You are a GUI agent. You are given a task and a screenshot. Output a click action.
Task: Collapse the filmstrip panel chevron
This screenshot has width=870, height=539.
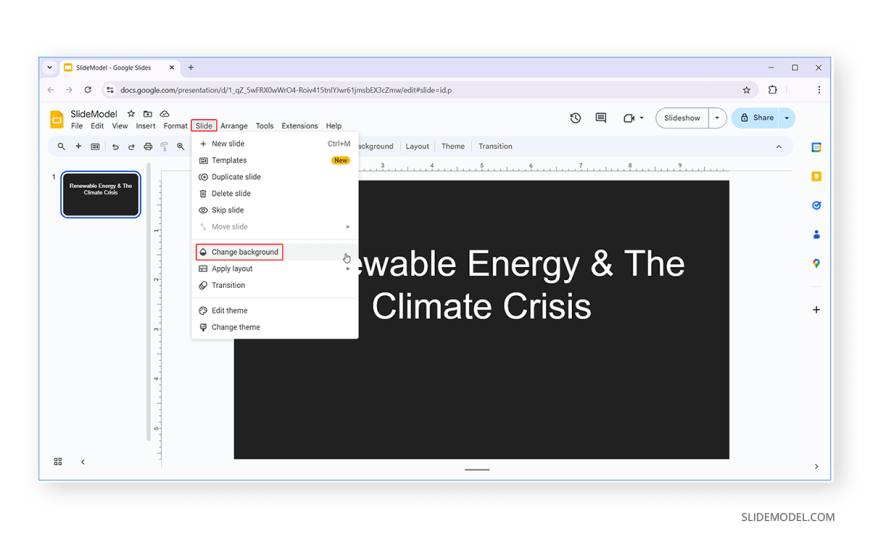[x=83, y=462]
